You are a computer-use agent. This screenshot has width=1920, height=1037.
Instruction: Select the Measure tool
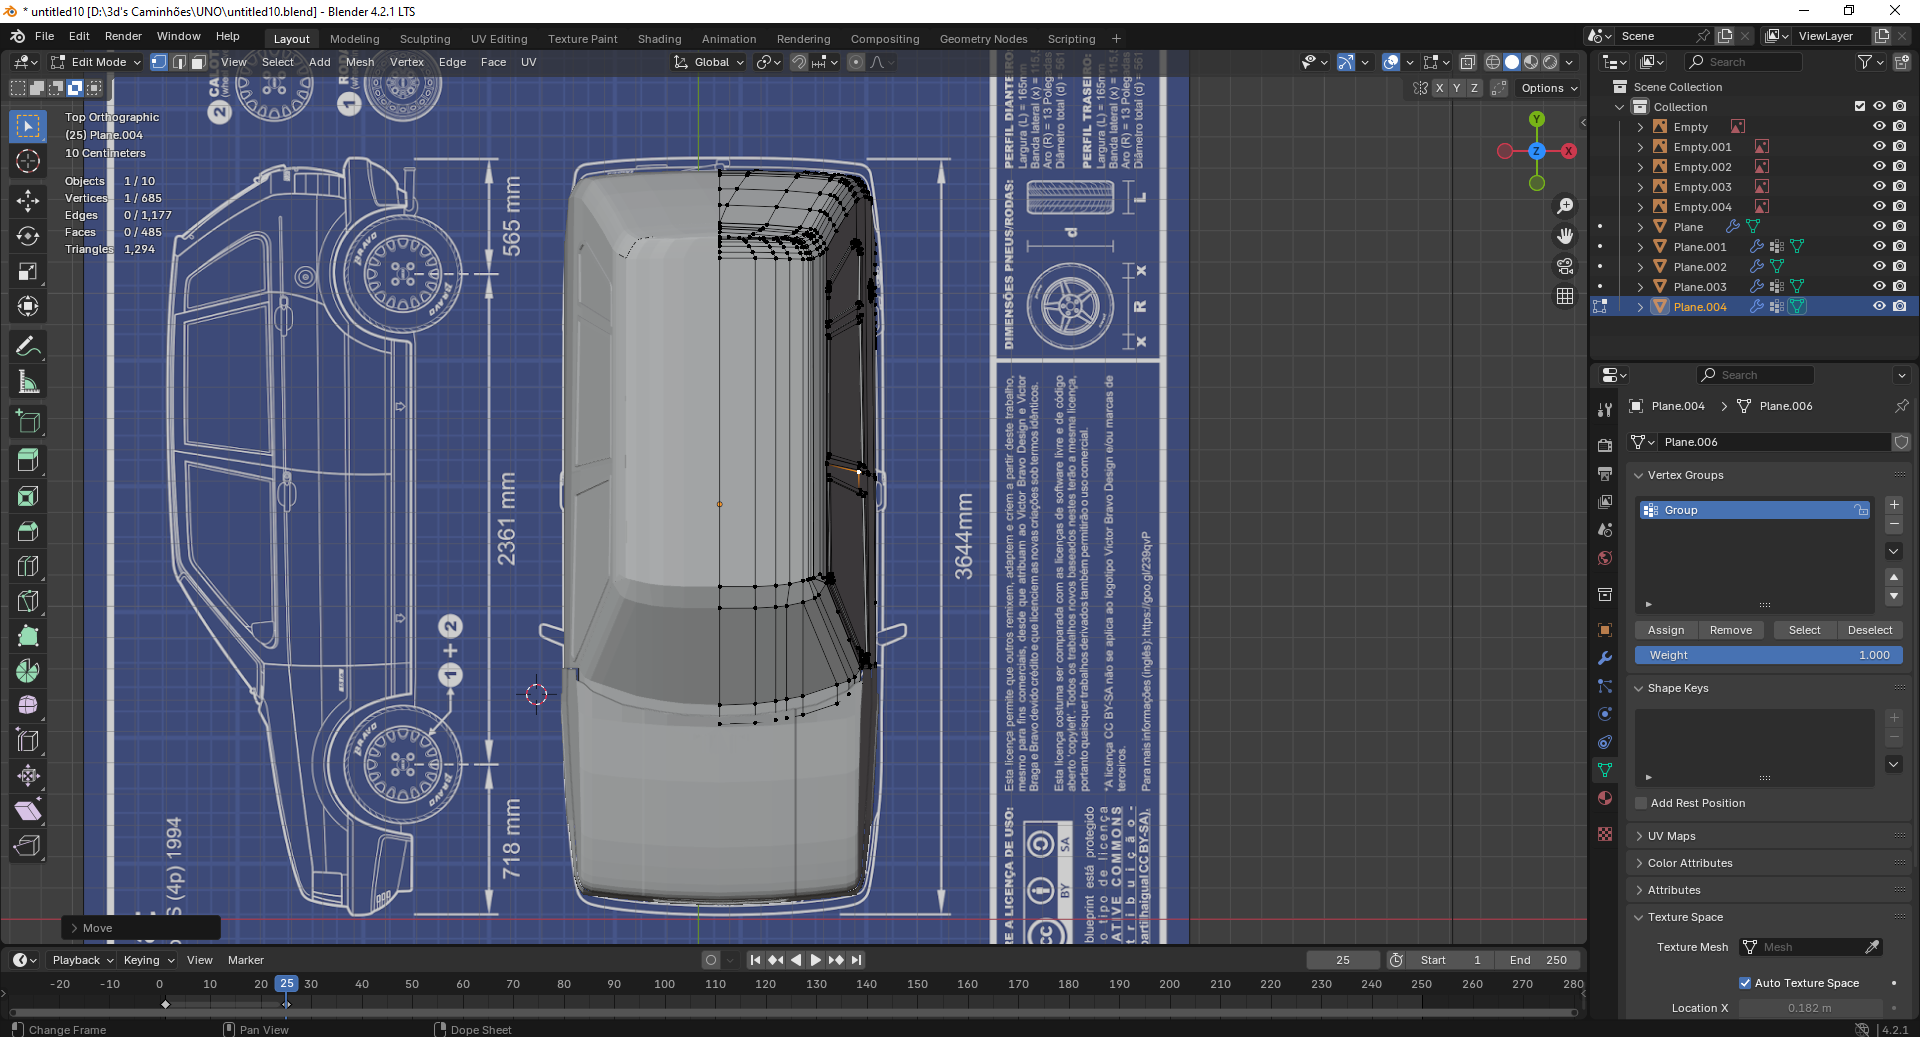point(28,382)
